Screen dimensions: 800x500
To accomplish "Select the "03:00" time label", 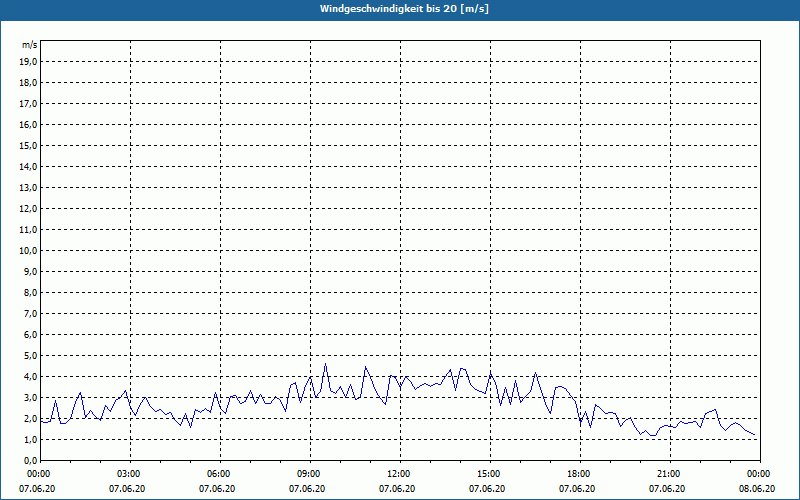I will 131,474.
